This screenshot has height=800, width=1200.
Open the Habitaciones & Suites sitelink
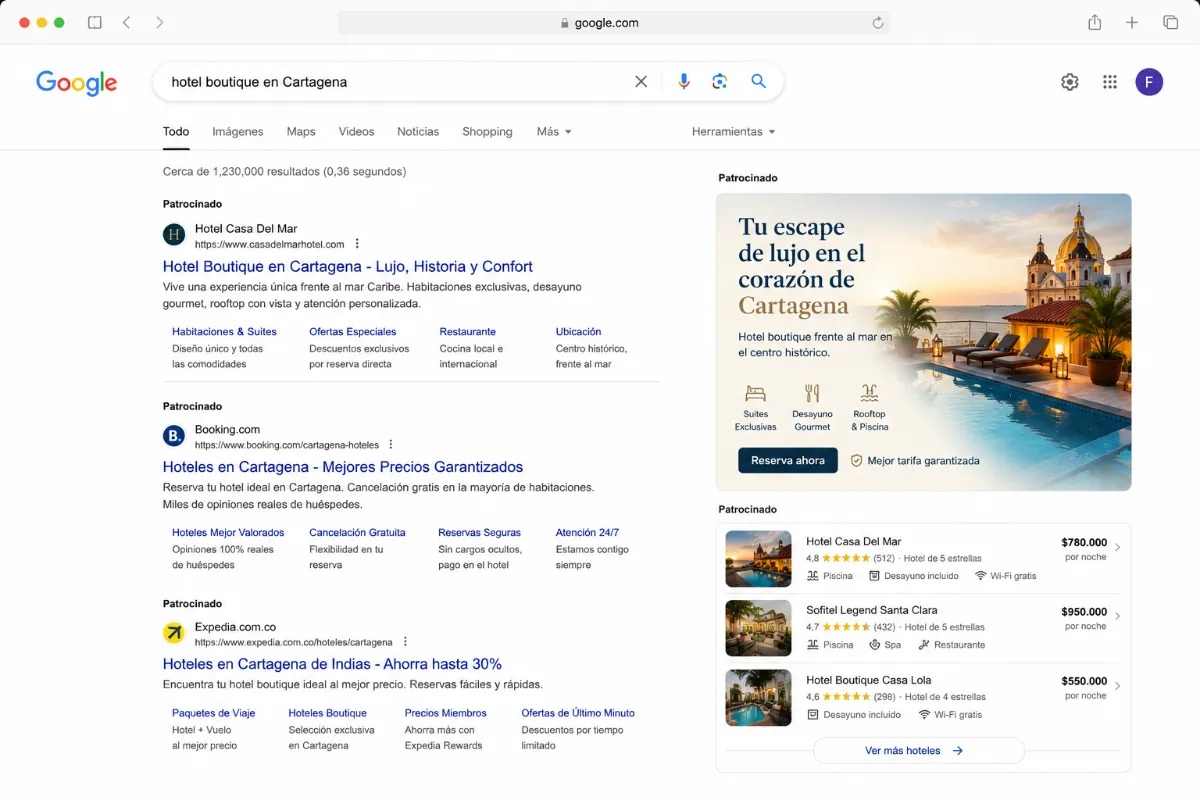coord(224,332)
